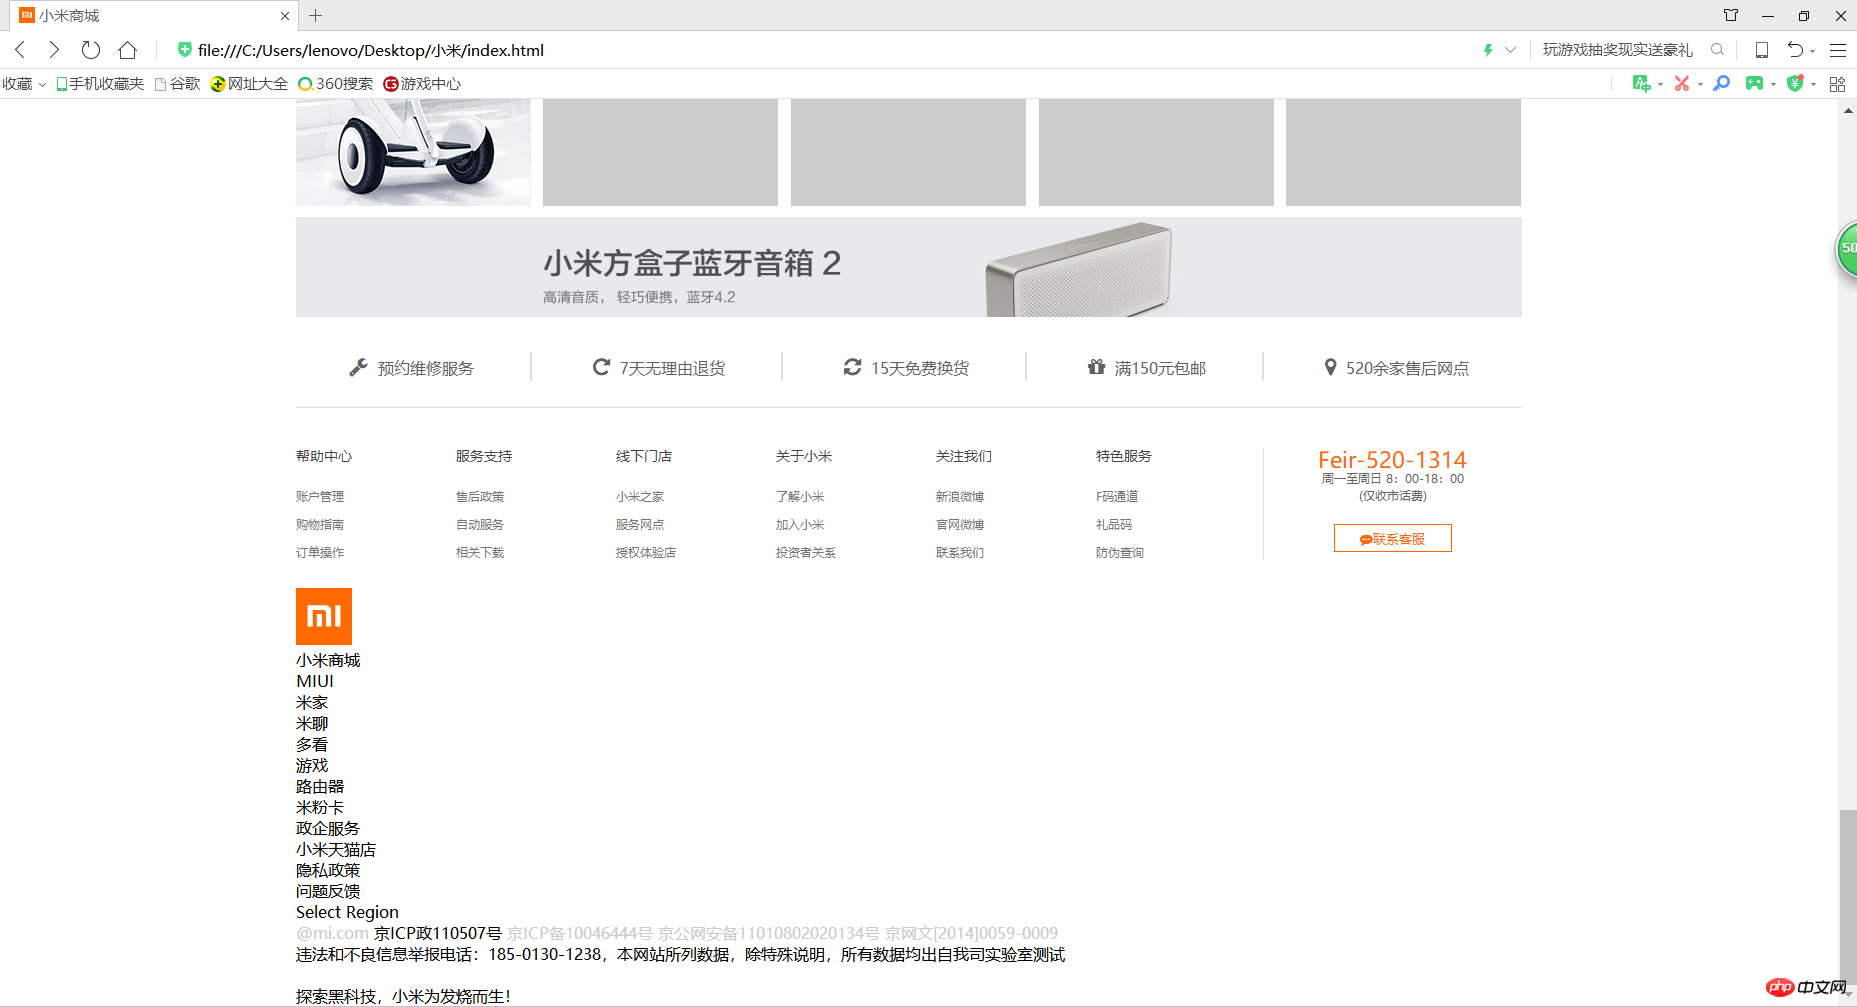
Task: Click the red scissors screenshot icon
Action: point(1682,84)
